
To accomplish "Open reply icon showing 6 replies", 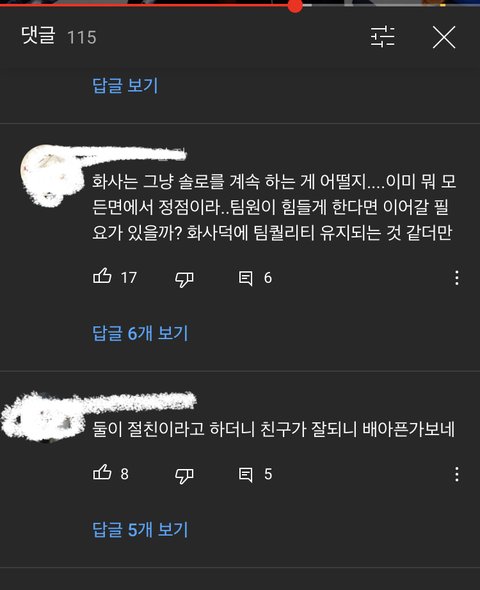I will 246,278.
